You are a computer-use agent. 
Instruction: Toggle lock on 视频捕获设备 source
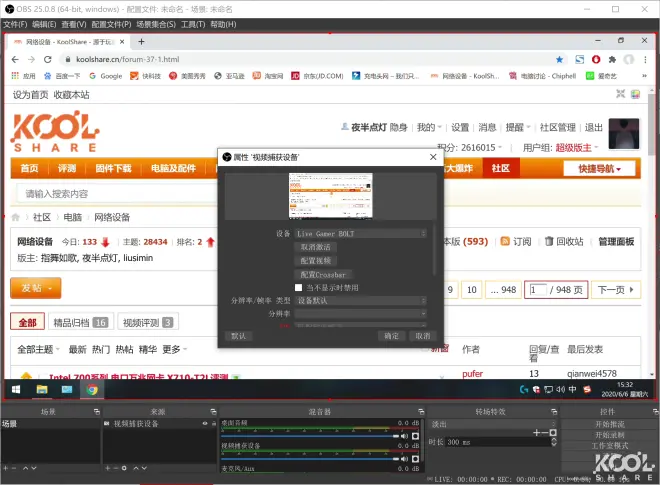coord(213,424)
